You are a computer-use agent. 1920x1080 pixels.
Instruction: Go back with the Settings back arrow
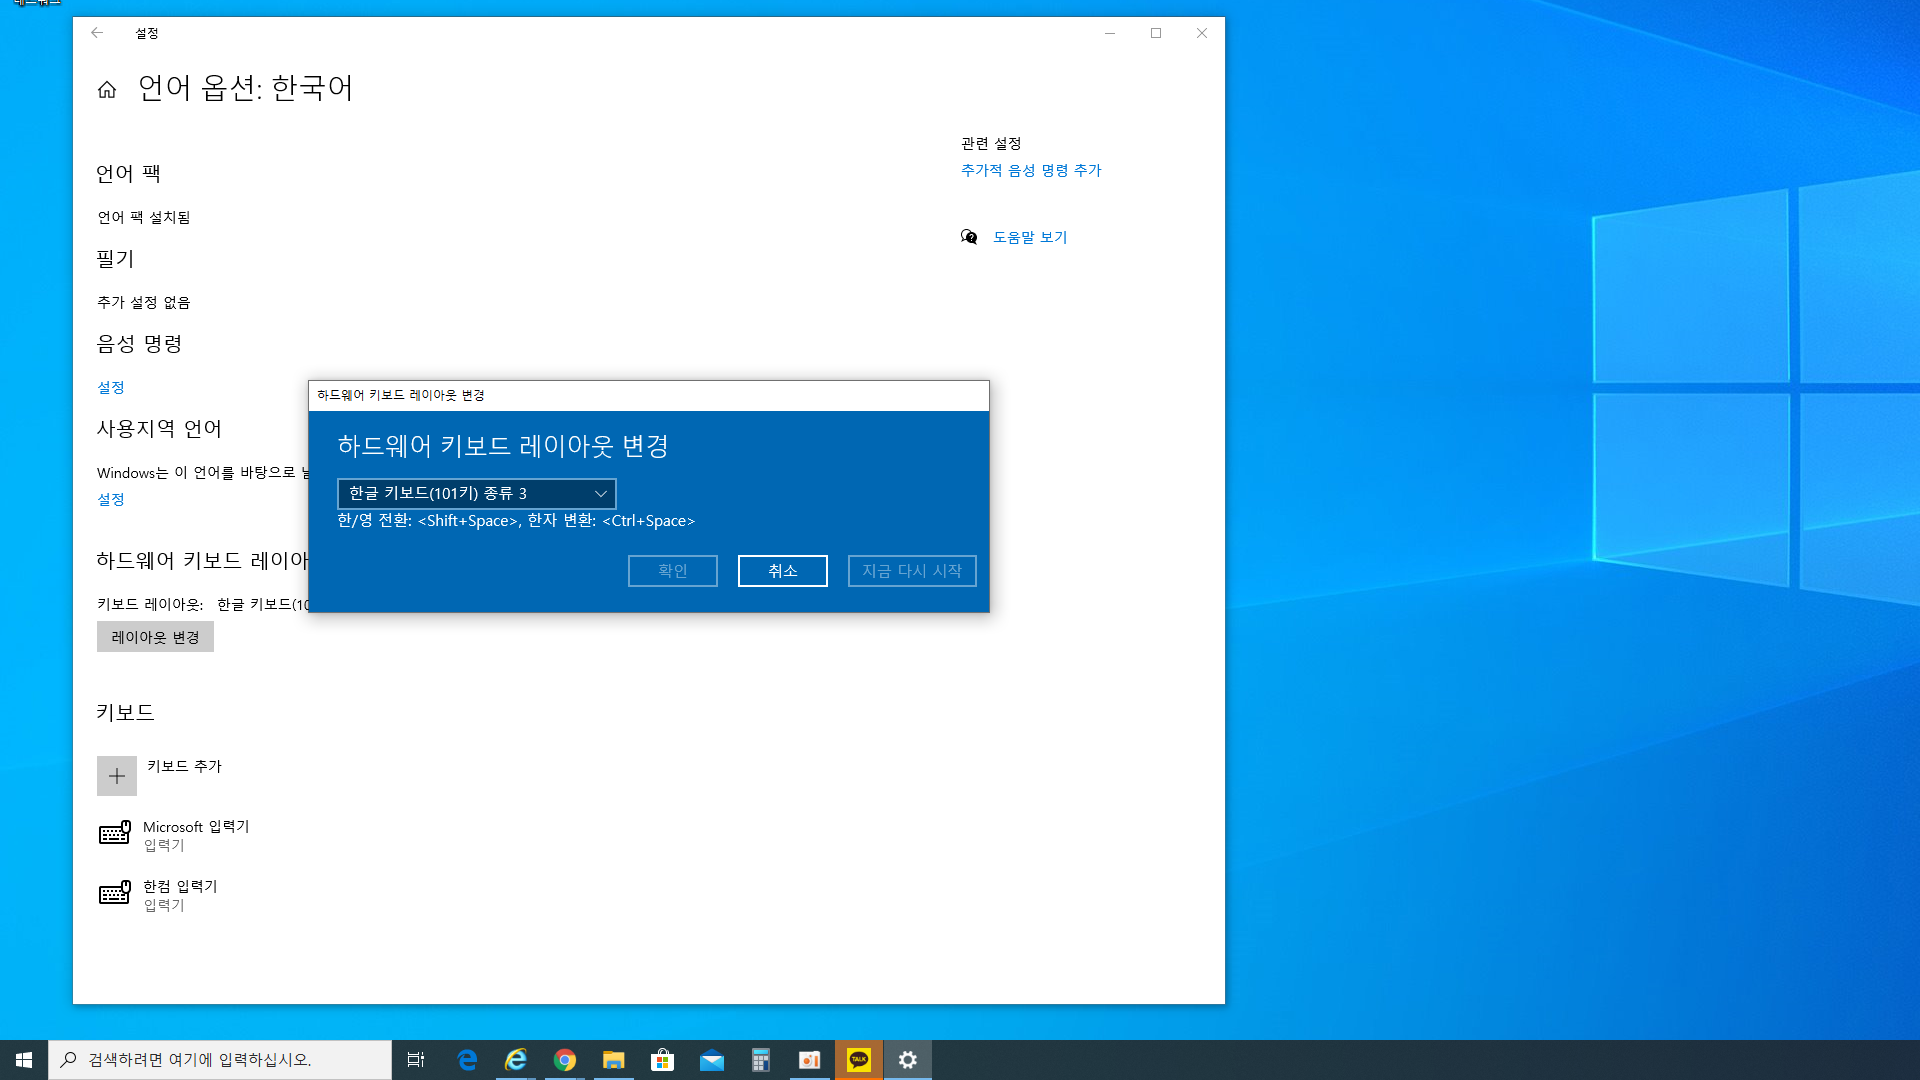tap(97, 33)
